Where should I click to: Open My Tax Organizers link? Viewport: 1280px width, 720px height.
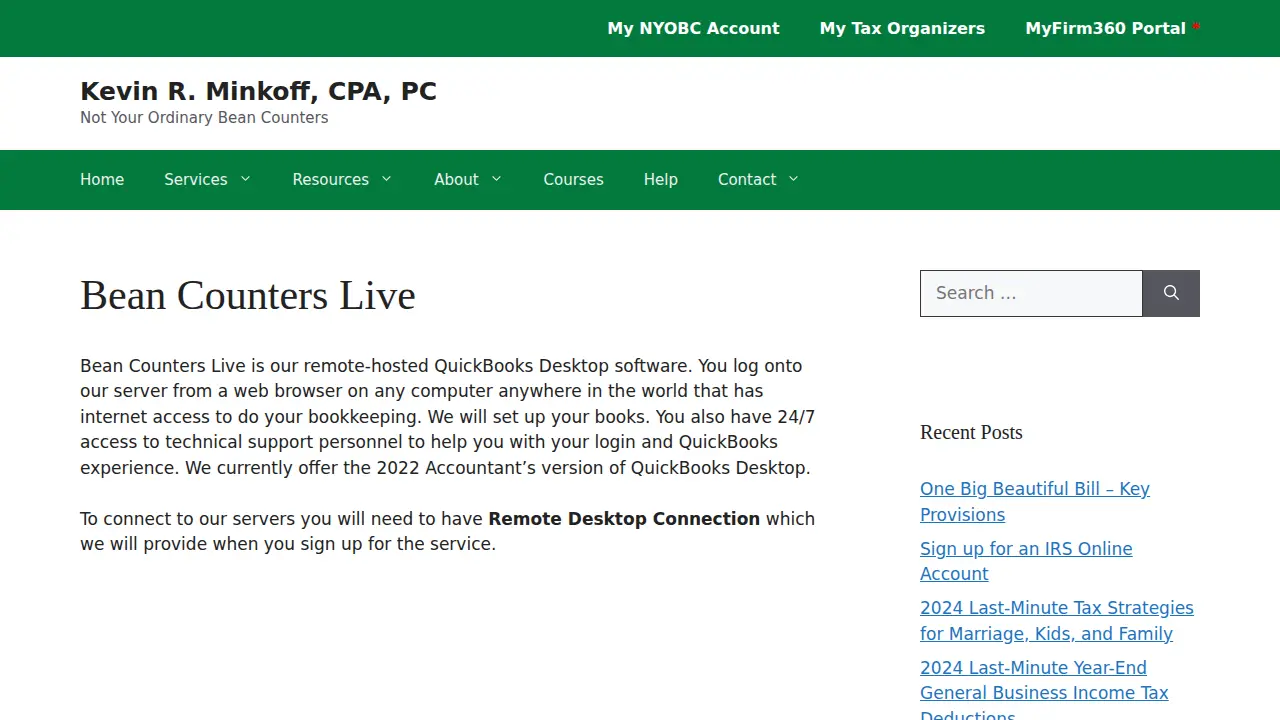(x=902, y=28)
